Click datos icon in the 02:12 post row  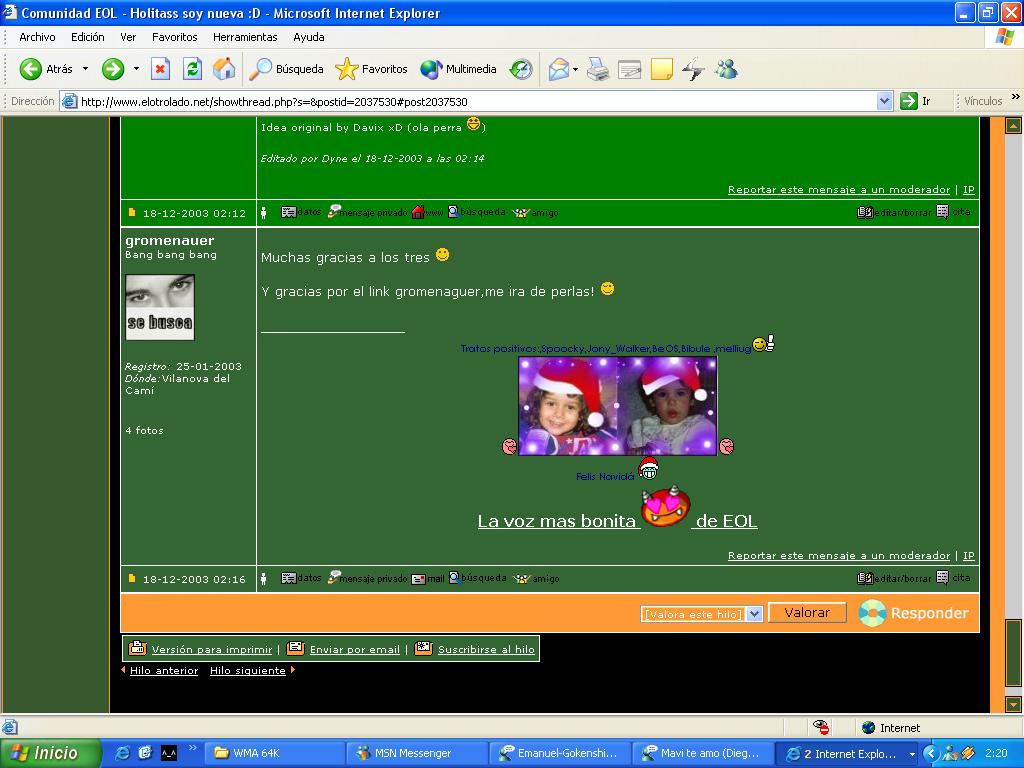point(300,212)
